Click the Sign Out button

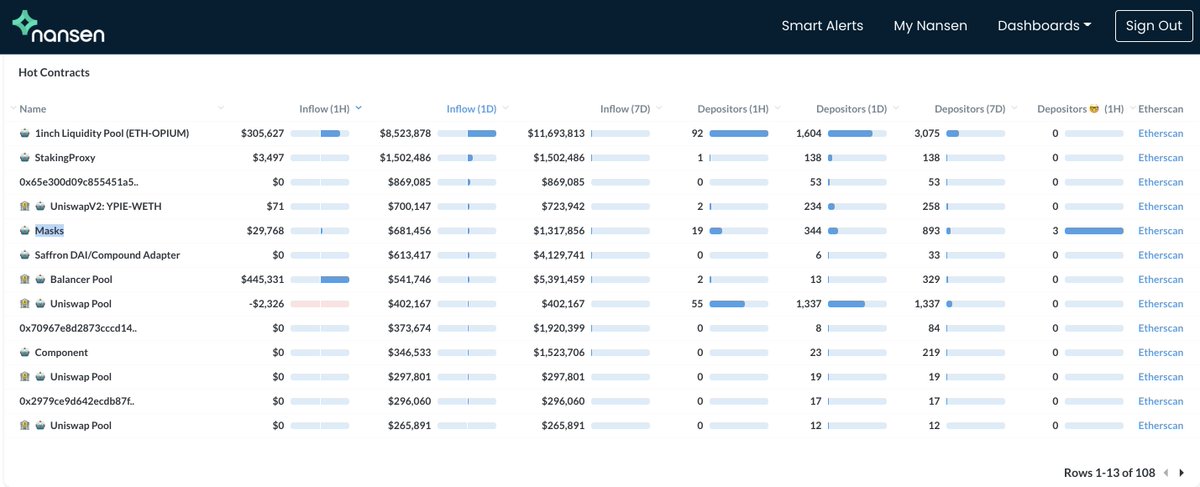tap(1155, 26)
